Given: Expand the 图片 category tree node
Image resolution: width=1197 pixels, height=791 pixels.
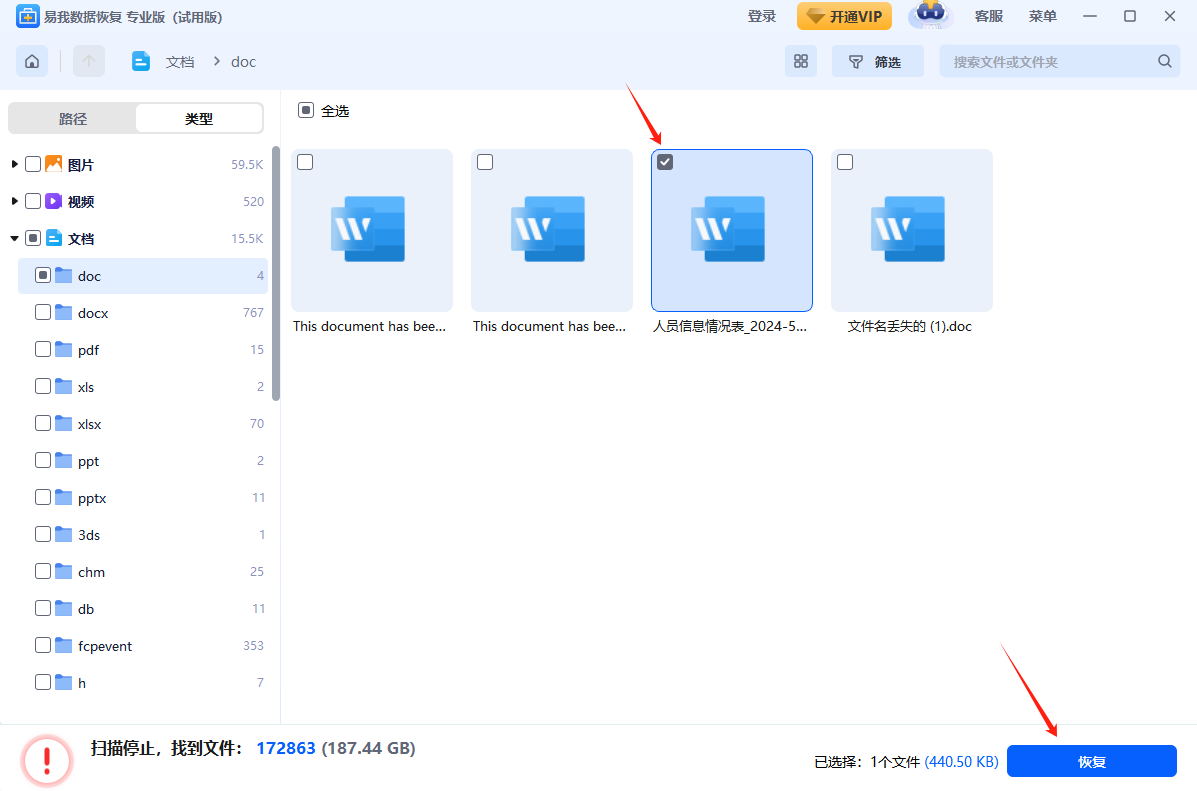Looking at the screenshot, I should 14,164.
